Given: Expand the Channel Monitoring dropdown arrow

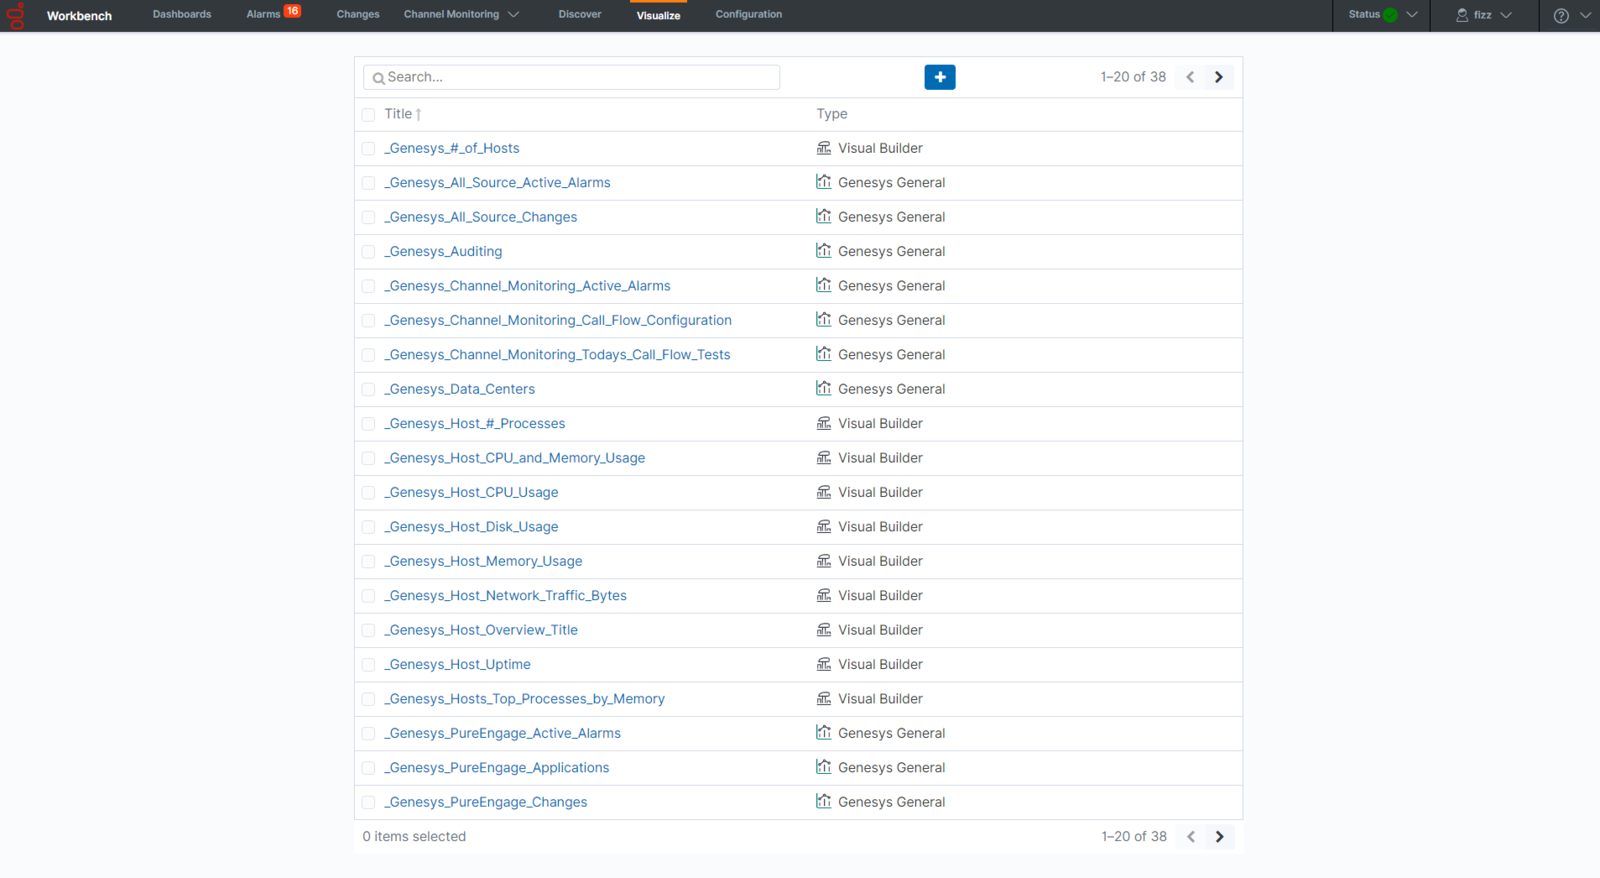Looking at the screenshot, I should pyautogui.click(x=514, y=15).
